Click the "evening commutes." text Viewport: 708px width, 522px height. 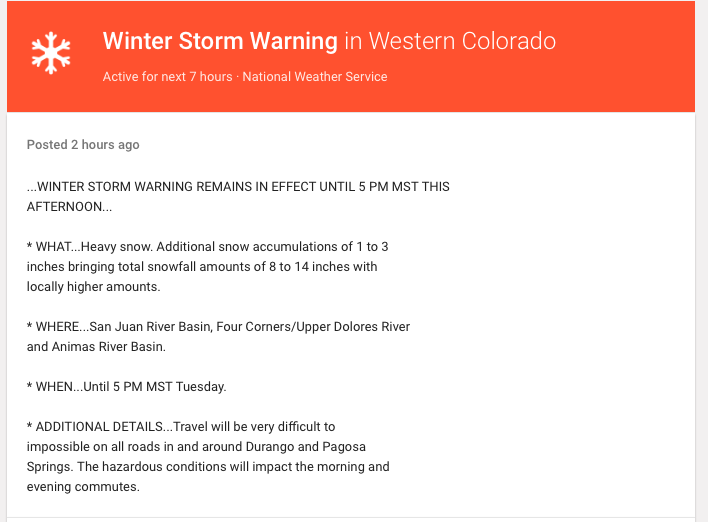pos(83,487)
